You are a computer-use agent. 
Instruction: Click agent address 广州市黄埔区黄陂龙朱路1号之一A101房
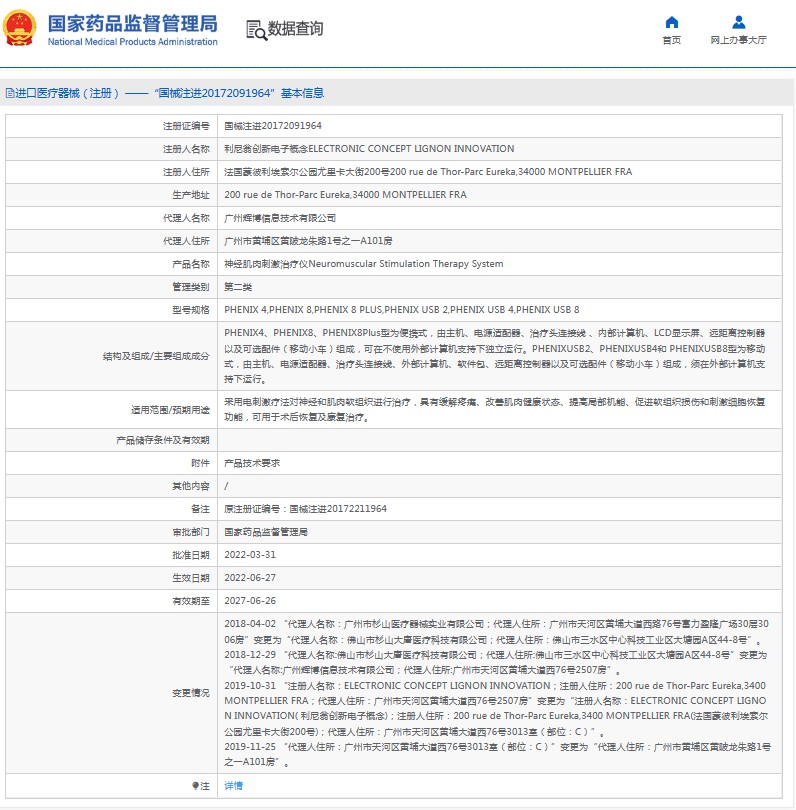pyautogui.click(x=308, y=241)
